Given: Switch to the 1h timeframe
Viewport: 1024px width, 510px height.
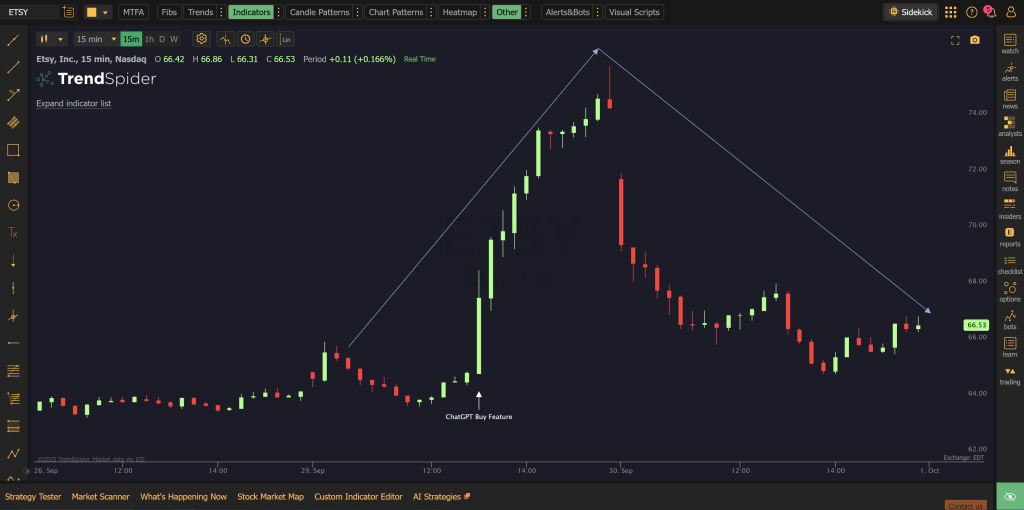Looking at the screenshot, I should tap(150, 39).
